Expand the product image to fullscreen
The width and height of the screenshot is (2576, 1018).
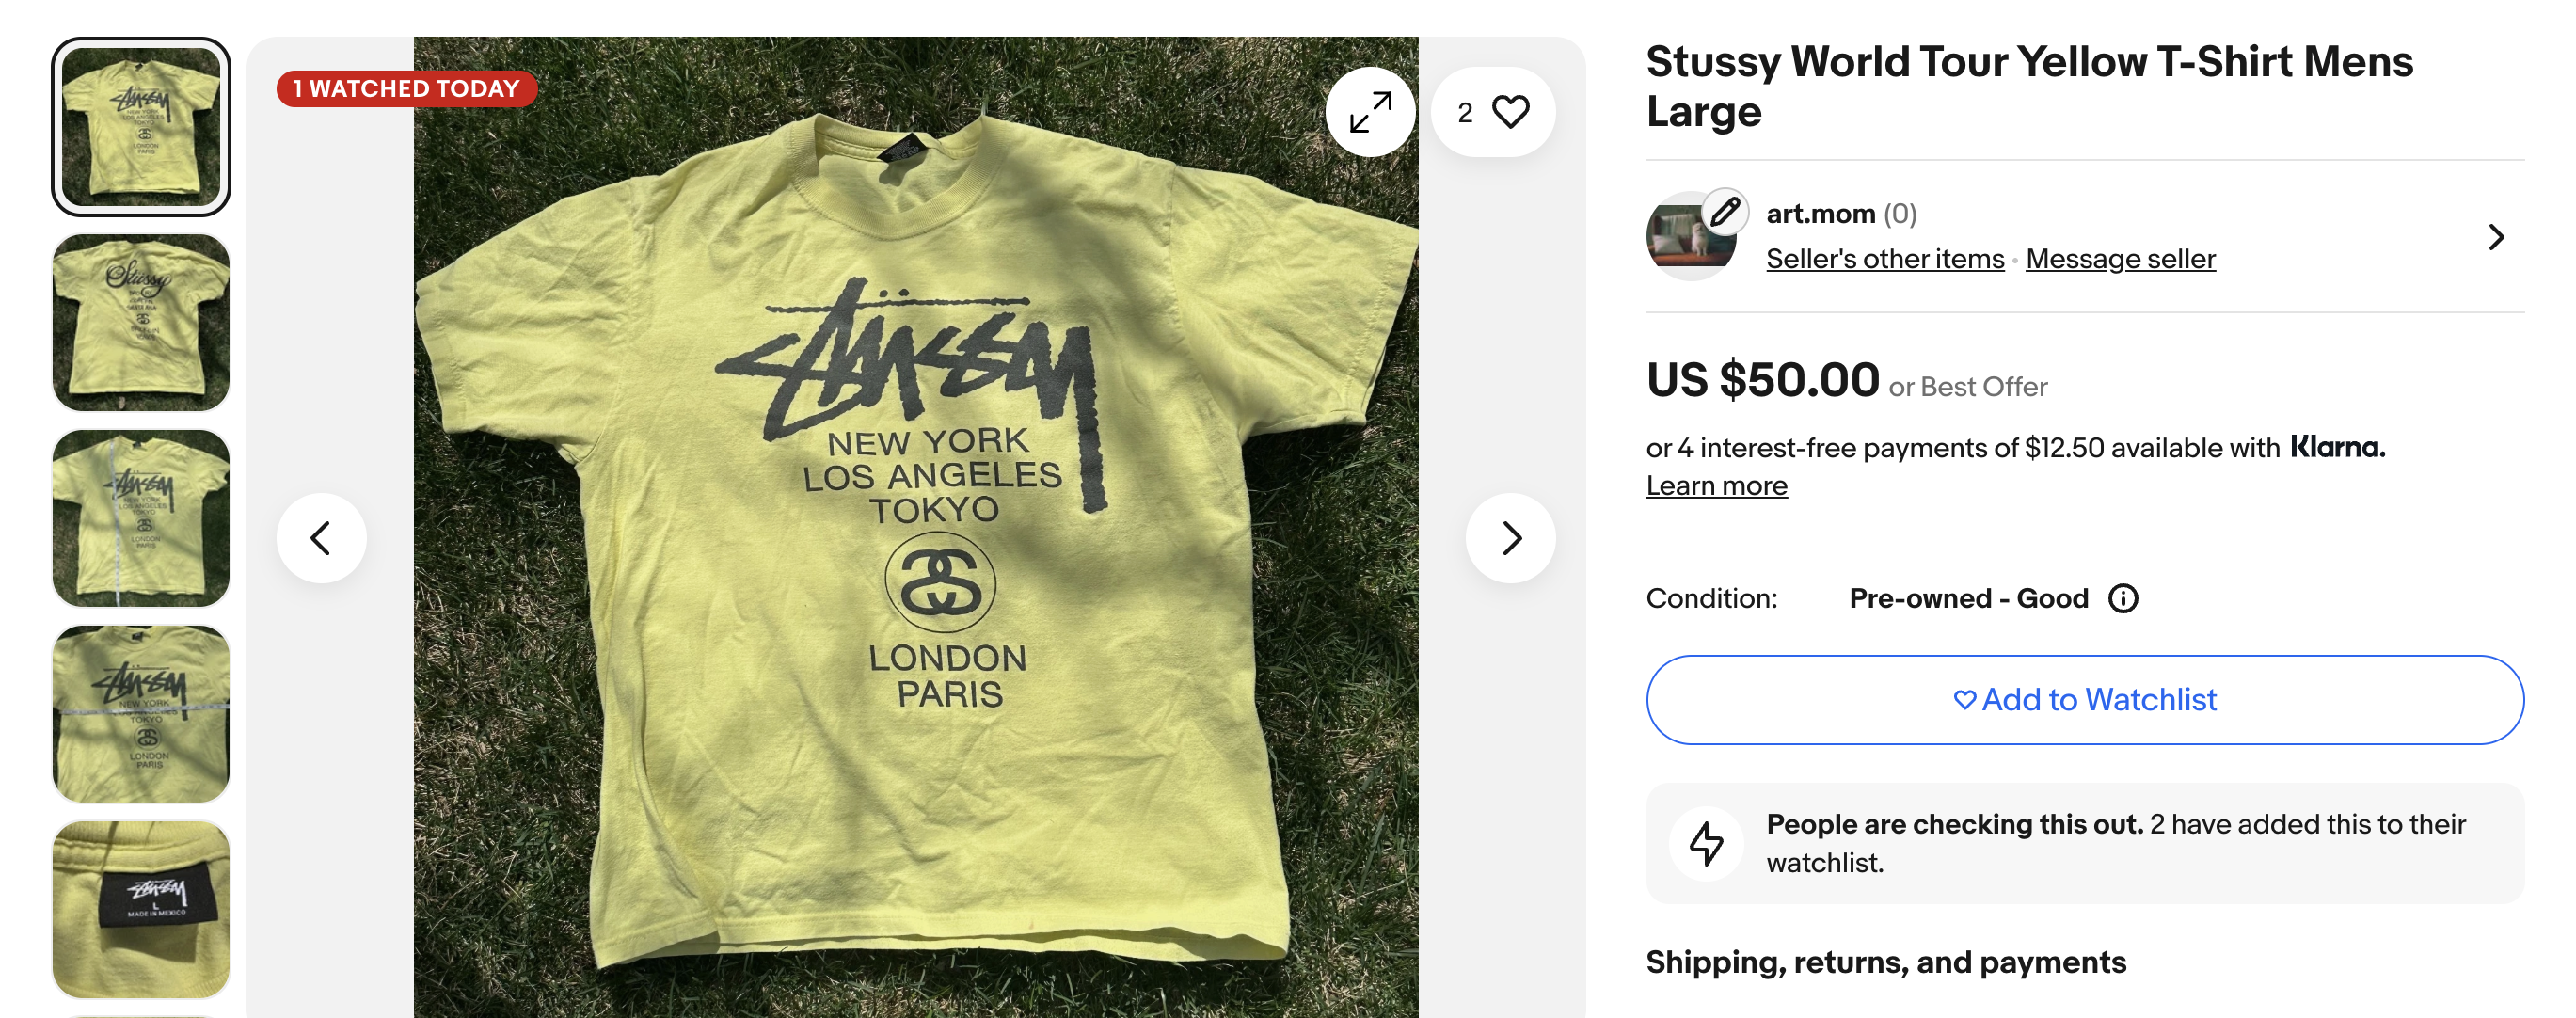1369,112
